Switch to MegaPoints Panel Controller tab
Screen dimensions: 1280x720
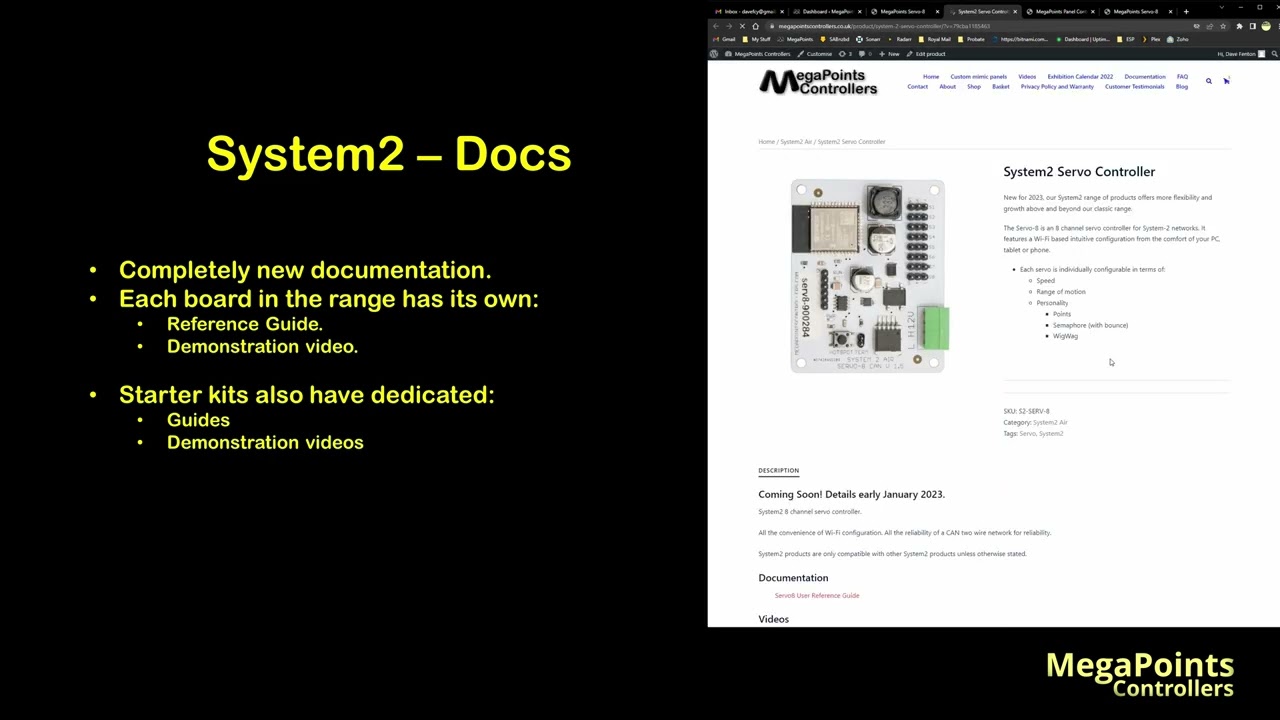coord(1061,12)
